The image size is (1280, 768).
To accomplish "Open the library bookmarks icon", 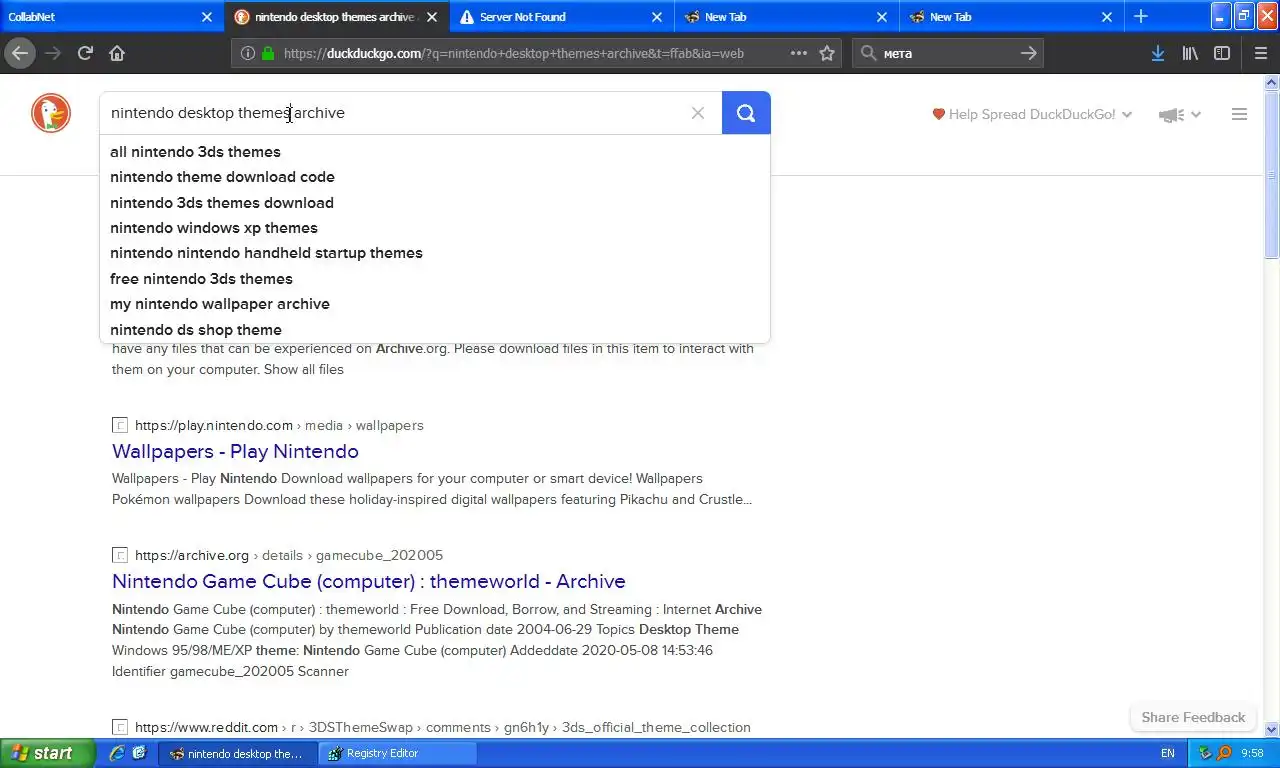I will tap(1190, 53).
